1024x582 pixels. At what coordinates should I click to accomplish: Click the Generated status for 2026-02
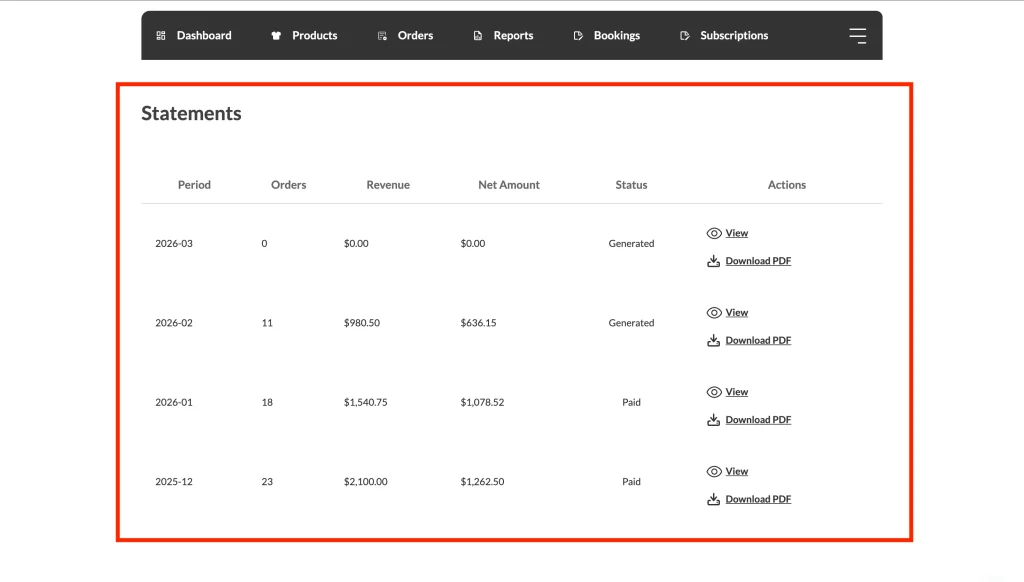tap(632, 323)
